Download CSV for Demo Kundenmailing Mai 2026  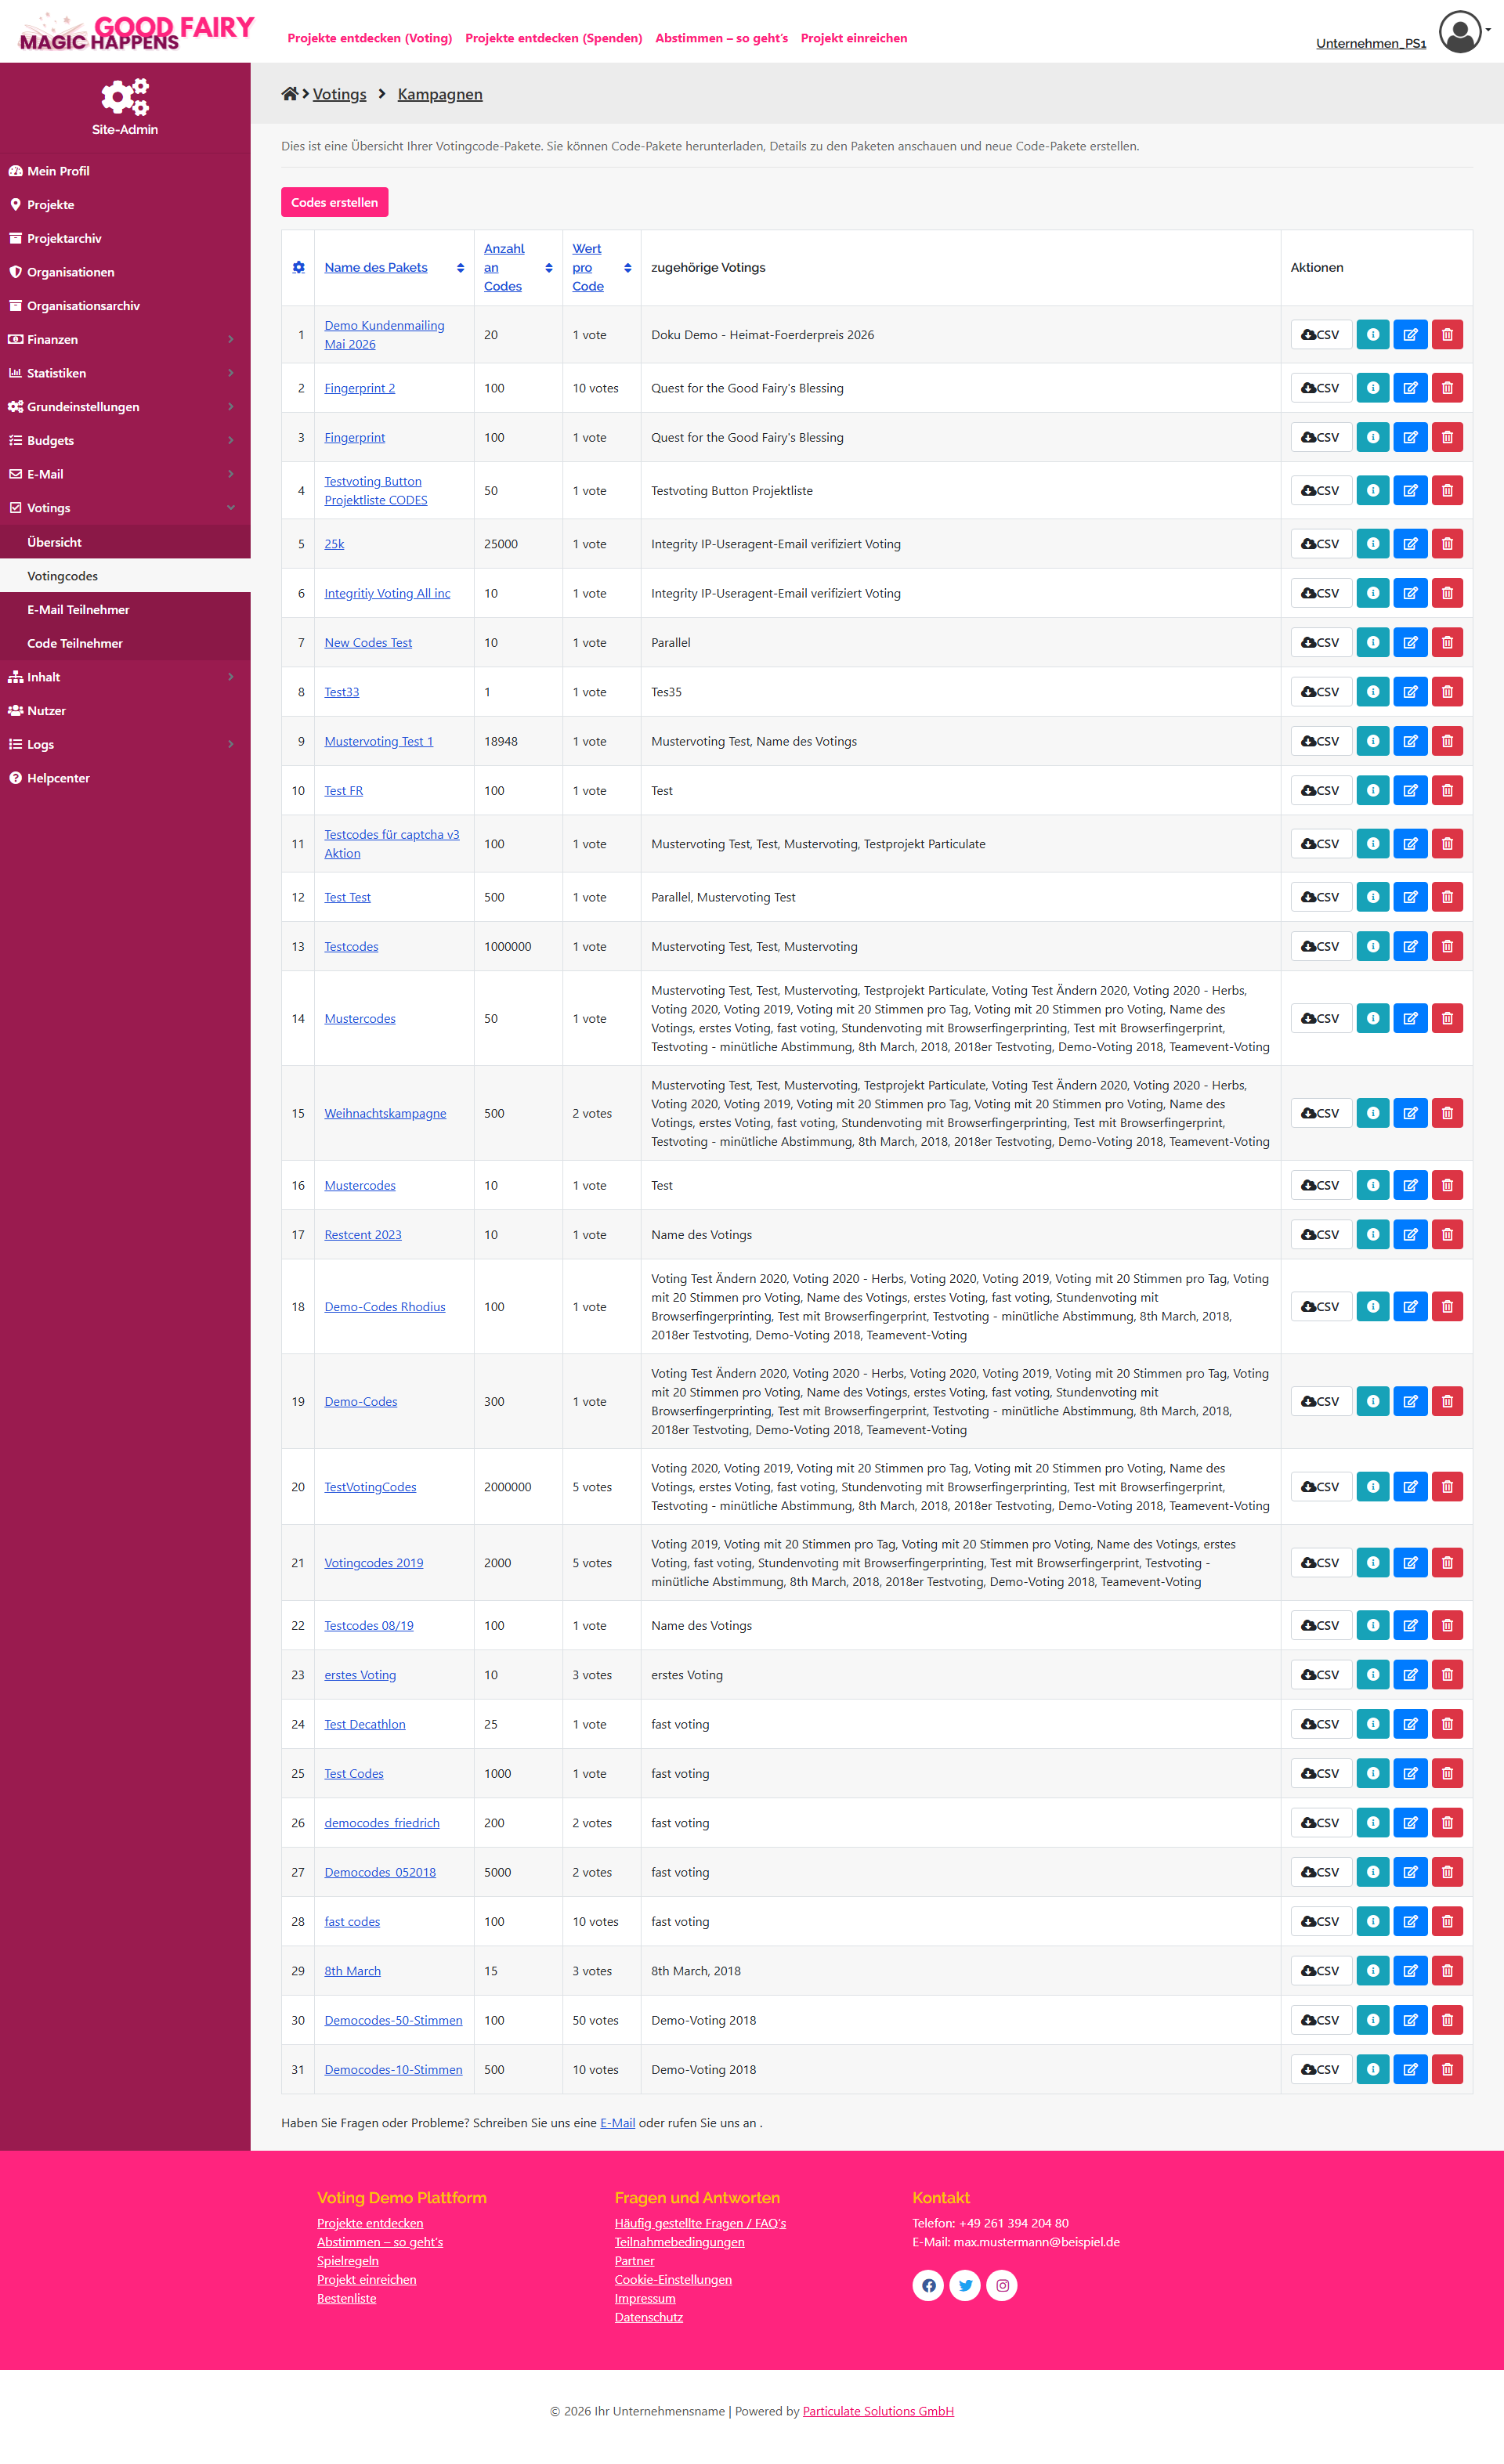pyautogui.click(x=1321, y=334)
